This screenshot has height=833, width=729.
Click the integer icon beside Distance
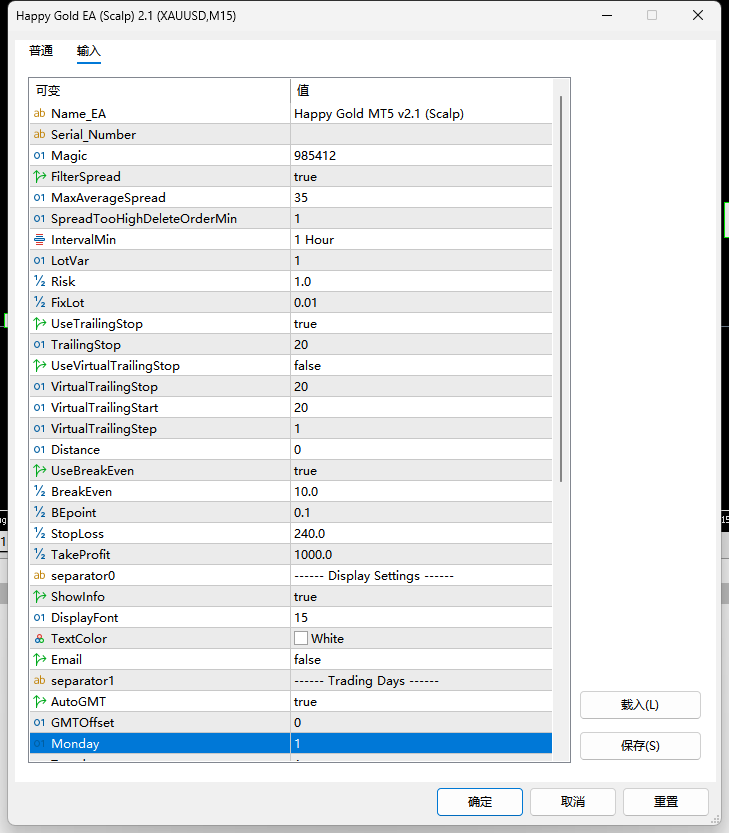[39, 449]
